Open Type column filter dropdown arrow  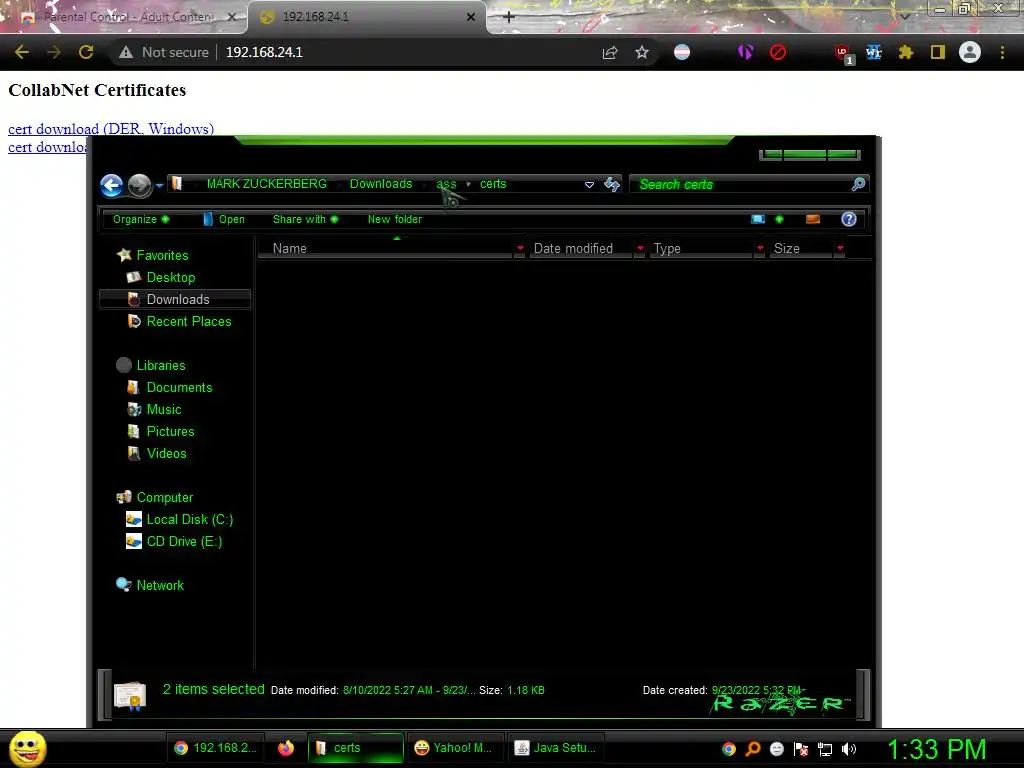760,249
